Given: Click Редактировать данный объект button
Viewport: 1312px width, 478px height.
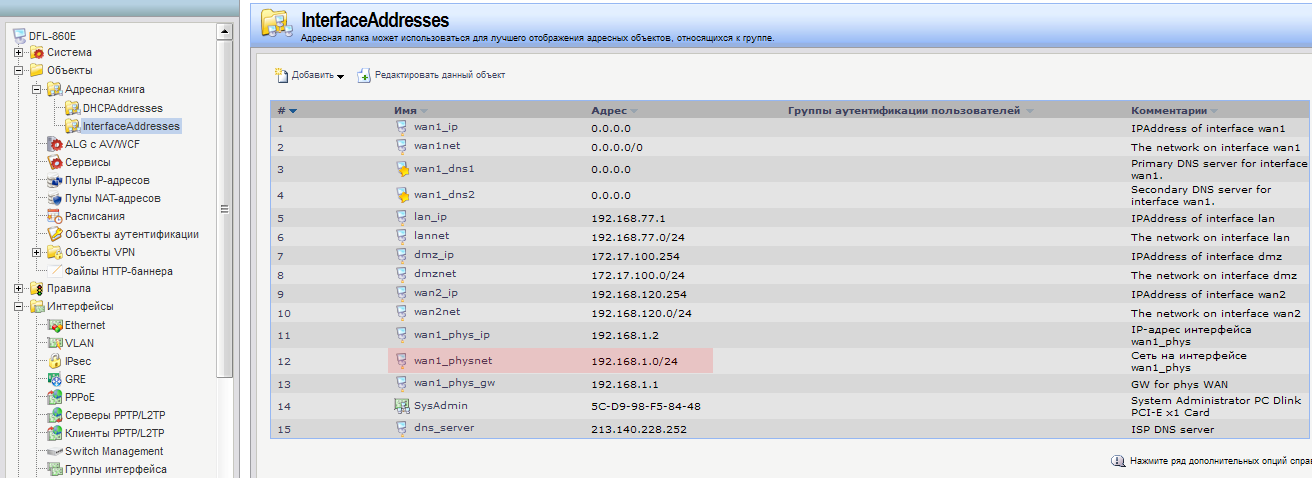Looking at the screenshot, I should click(x=431, y=75).
